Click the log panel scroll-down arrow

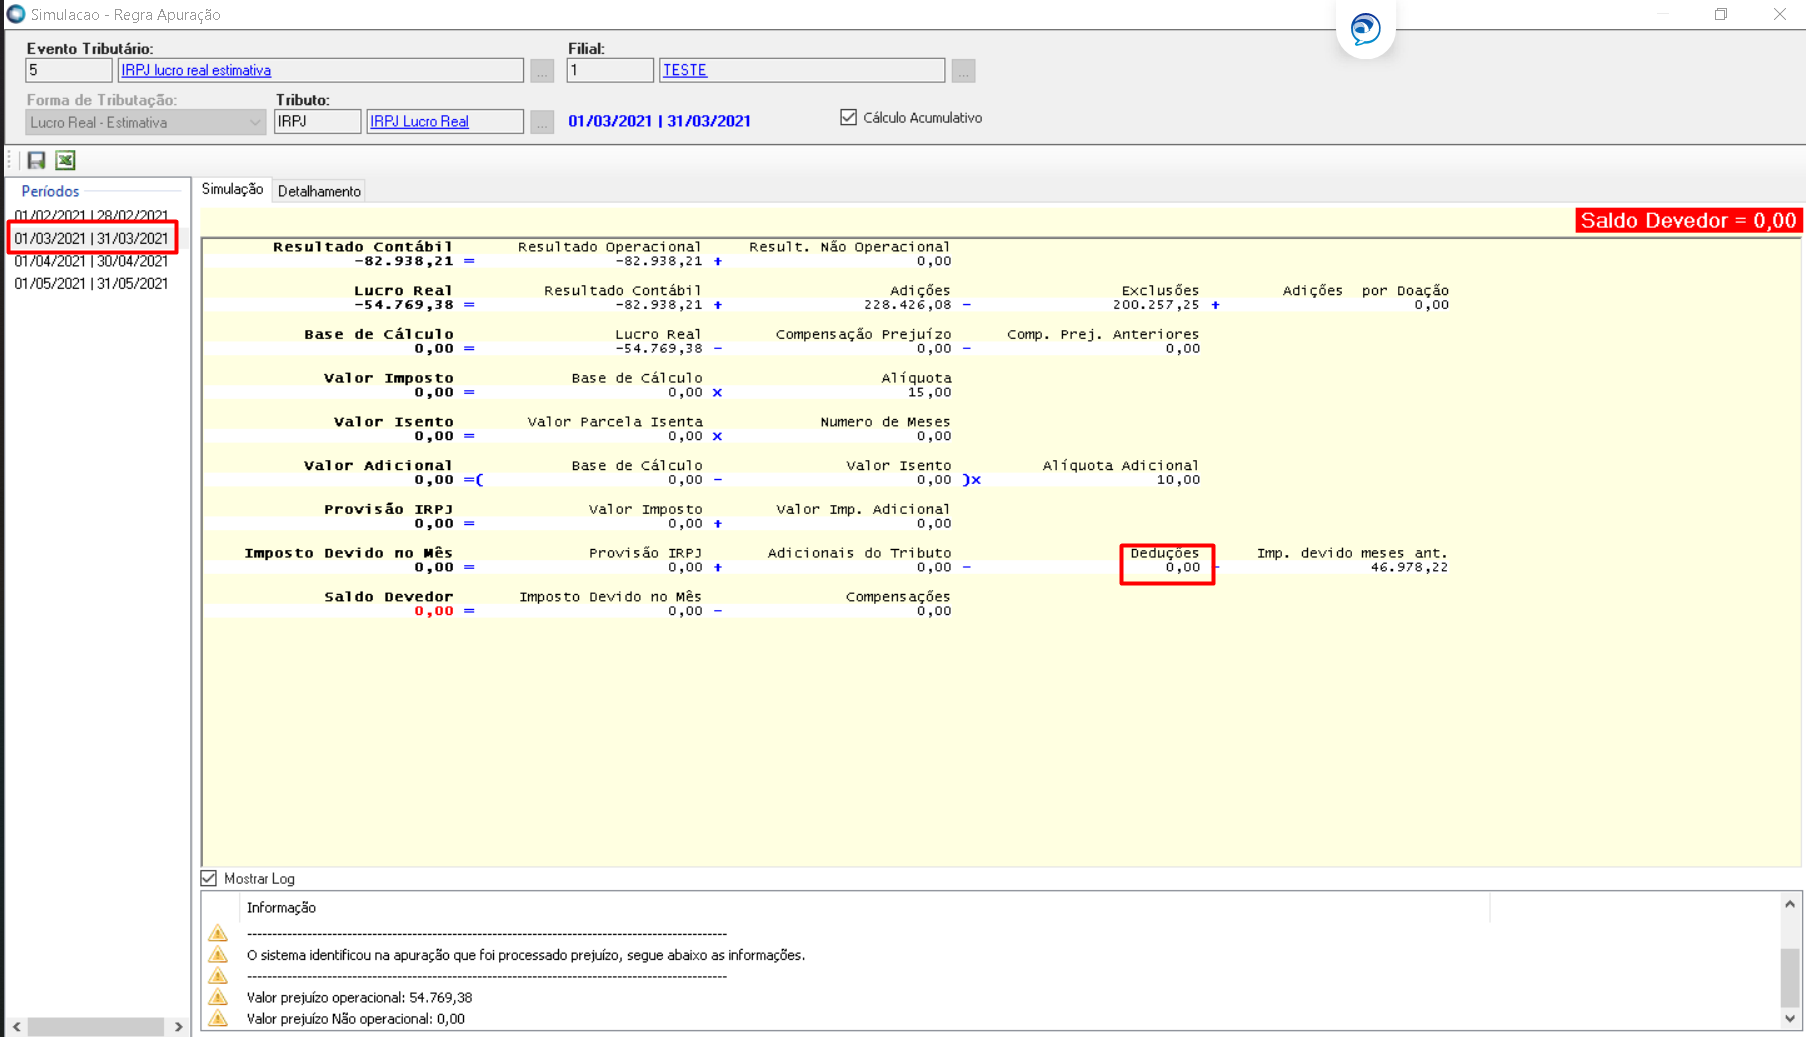(1790, 1019)
